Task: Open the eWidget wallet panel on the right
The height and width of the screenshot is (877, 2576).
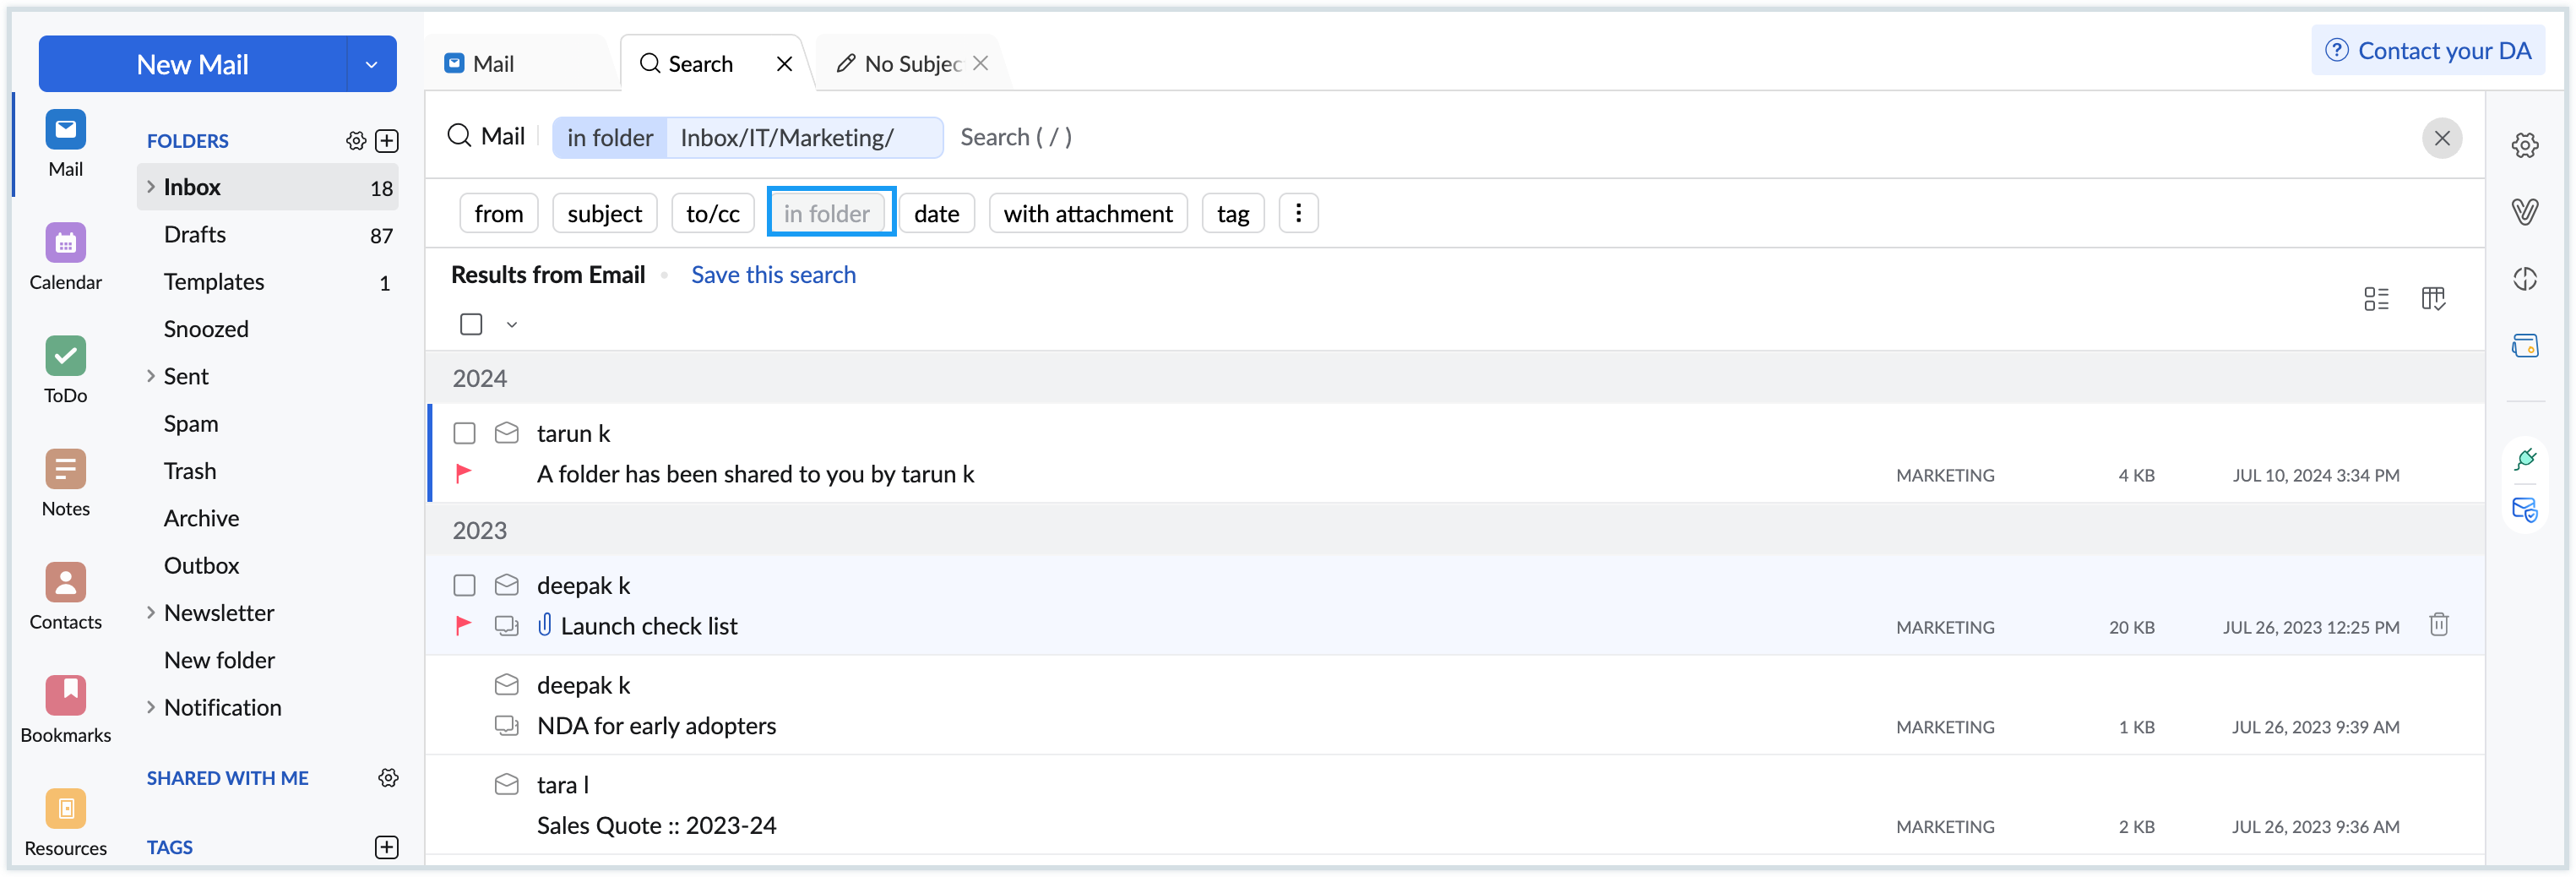Action: [x=2526, y=345]
